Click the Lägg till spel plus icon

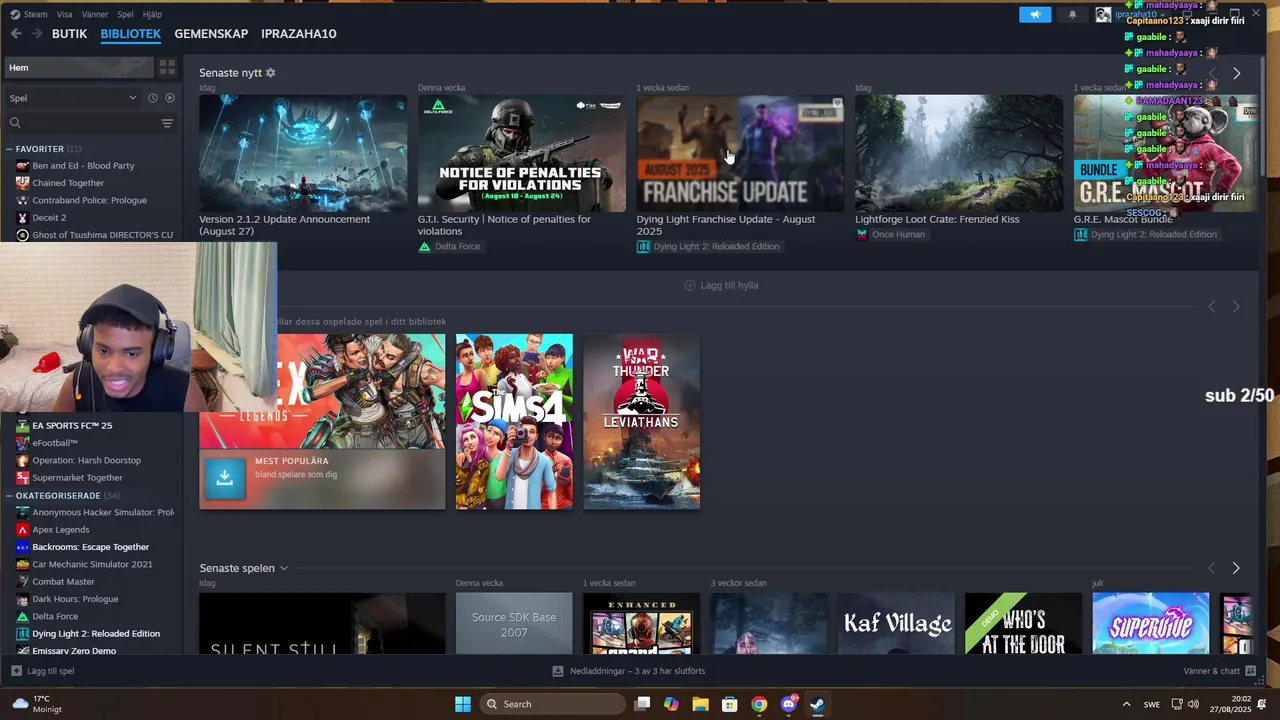tap(16, 671)
